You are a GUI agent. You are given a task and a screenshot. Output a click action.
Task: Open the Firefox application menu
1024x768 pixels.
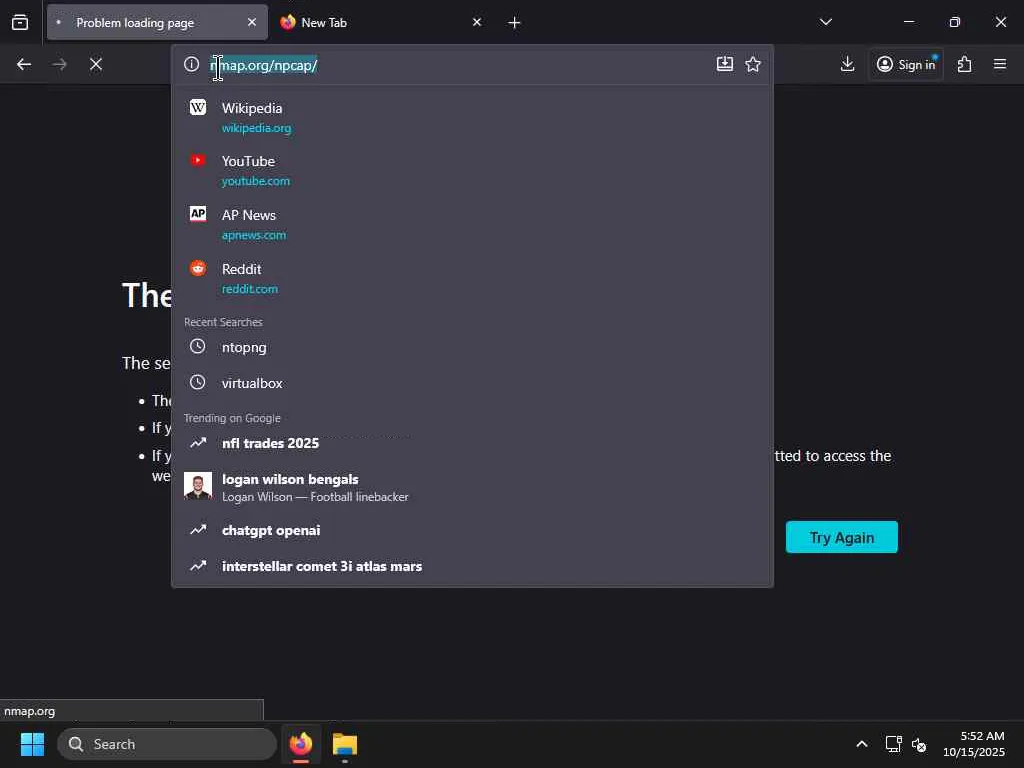point(1000,64)
